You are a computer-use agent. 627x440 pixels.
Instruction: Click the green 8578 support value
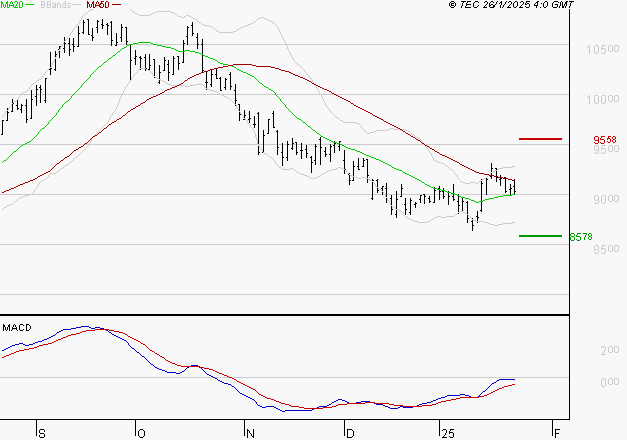tap(581, 237)
